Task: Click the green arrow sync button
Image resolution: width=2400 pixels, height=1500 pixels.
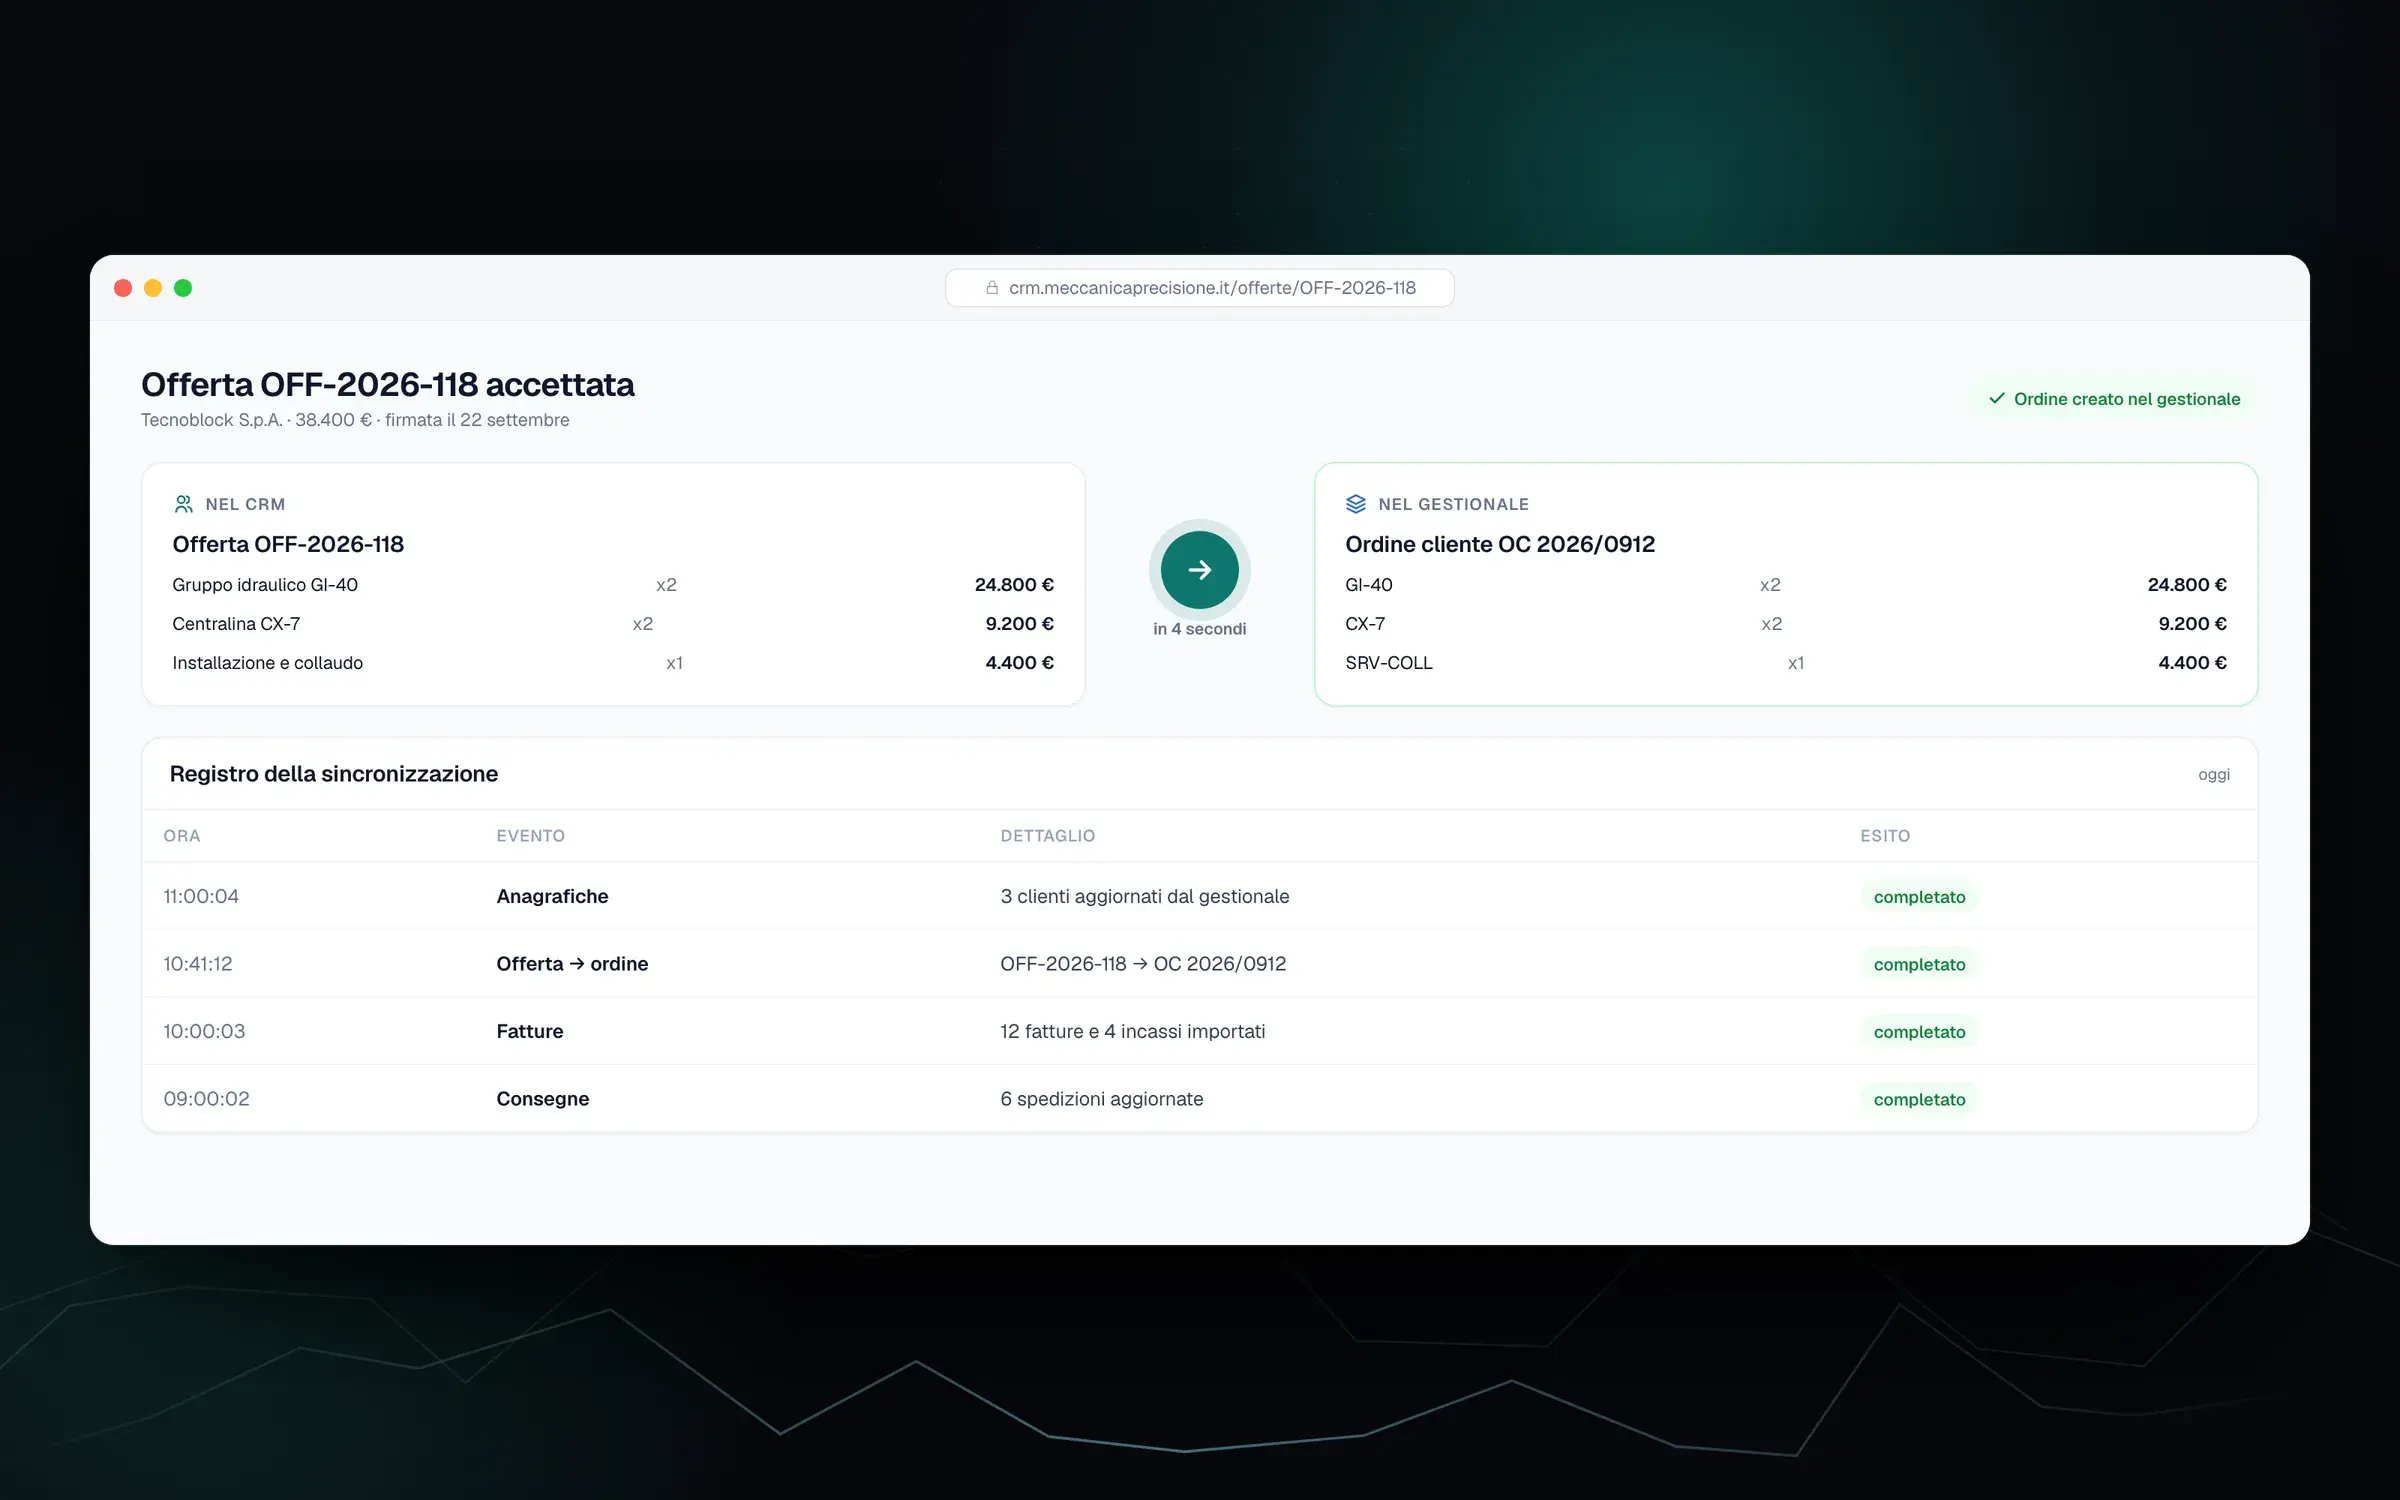Action: (x=1199, y=570)
